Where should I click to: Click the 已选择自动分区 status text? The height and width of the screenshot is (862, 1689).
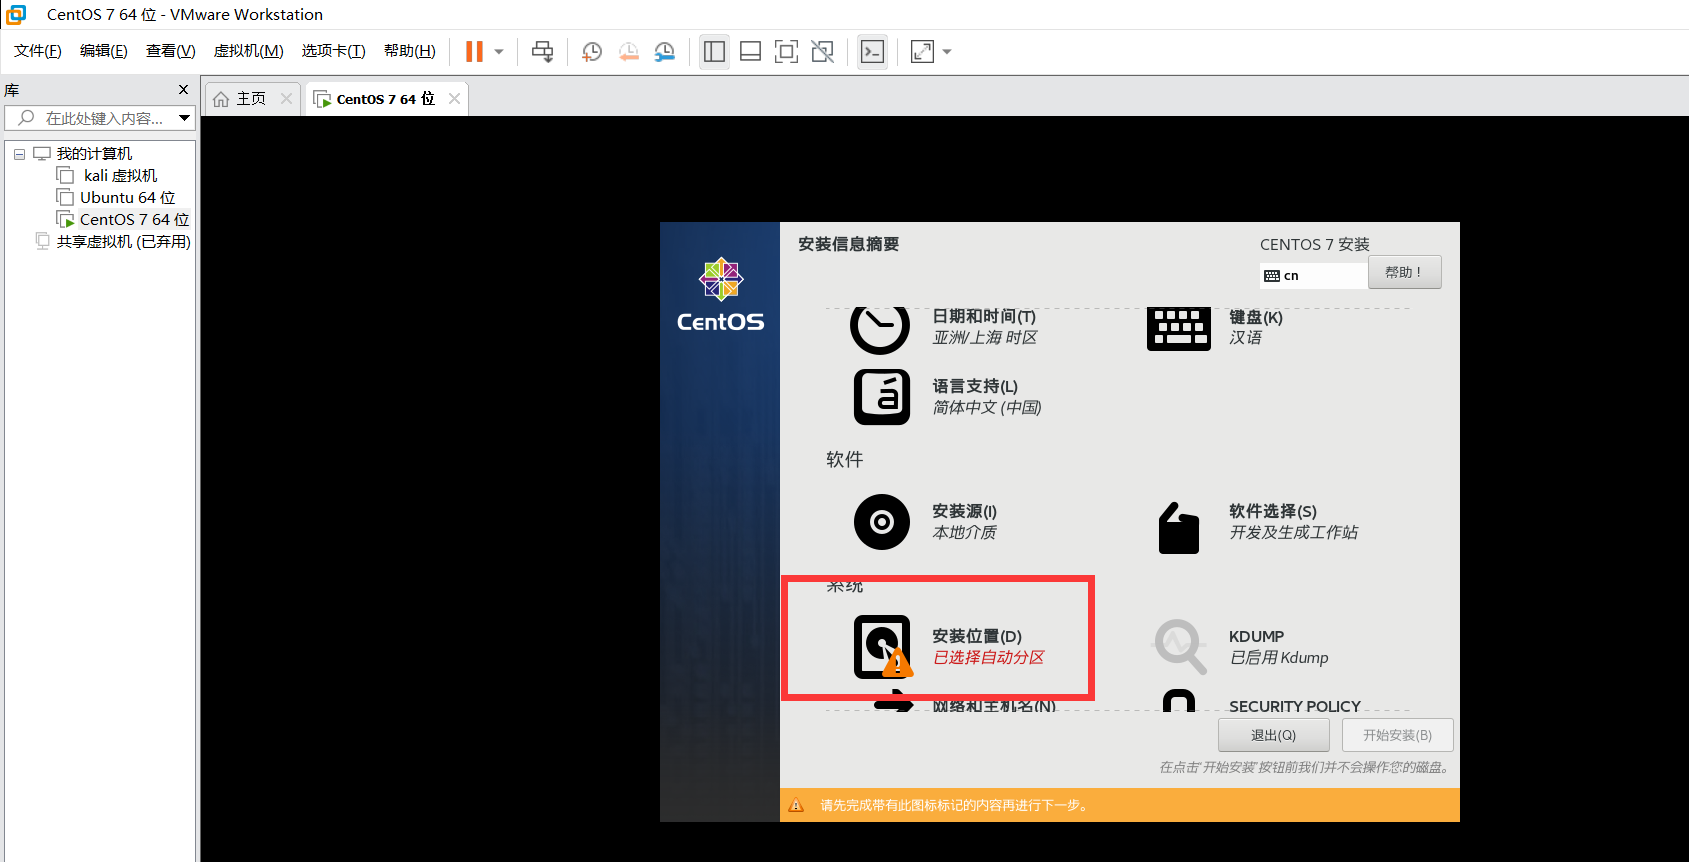(x=988, y=658)
